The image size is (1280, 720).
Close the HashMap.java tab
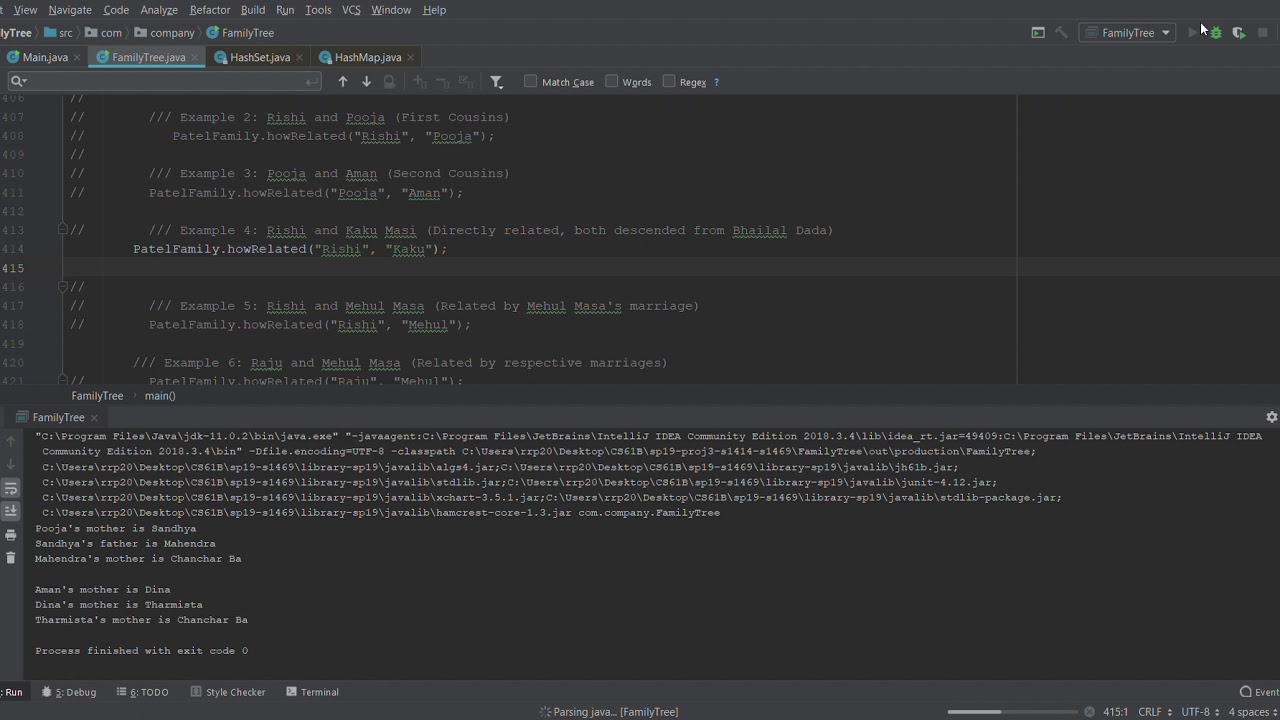point(411,58)
